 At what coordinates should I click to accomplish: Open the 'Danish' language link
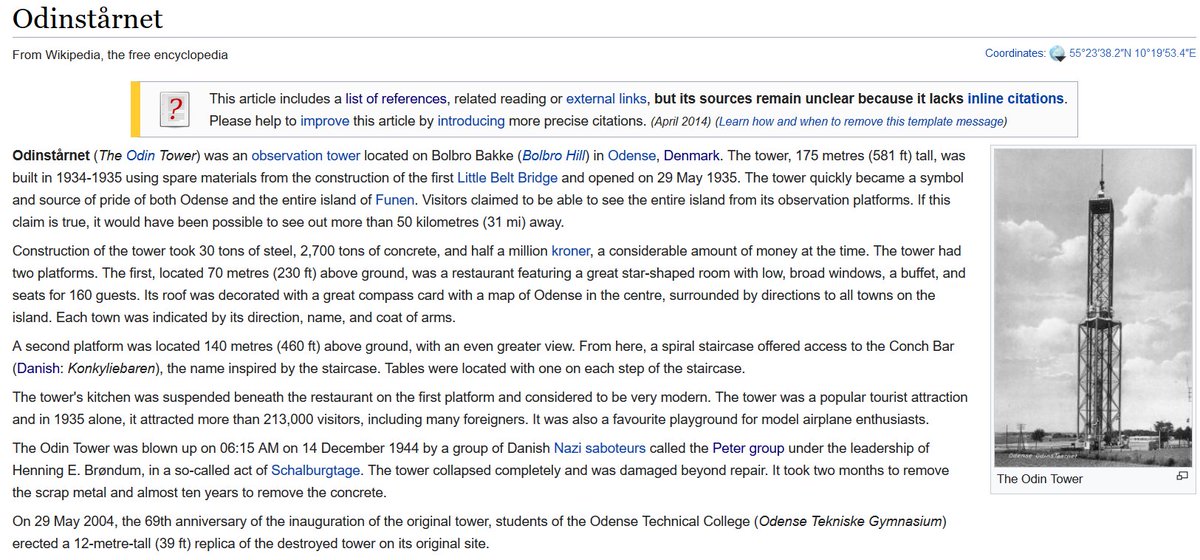click(x=41, y=367)
